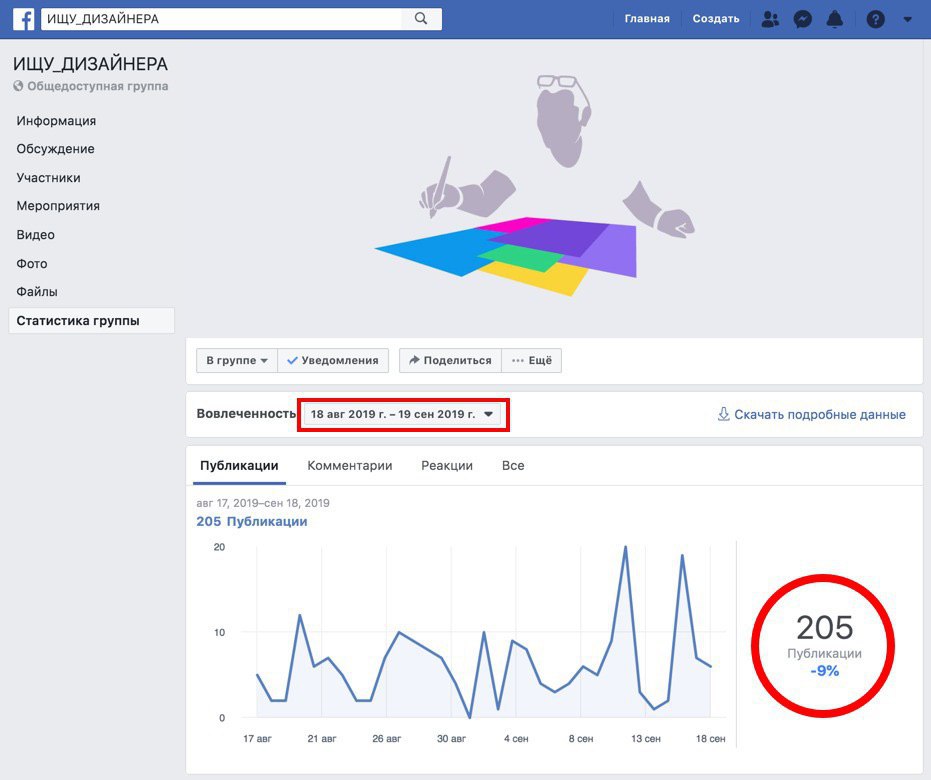Switch to the Комментарии tab
The image size is (931, 780).
pos(349,465)
